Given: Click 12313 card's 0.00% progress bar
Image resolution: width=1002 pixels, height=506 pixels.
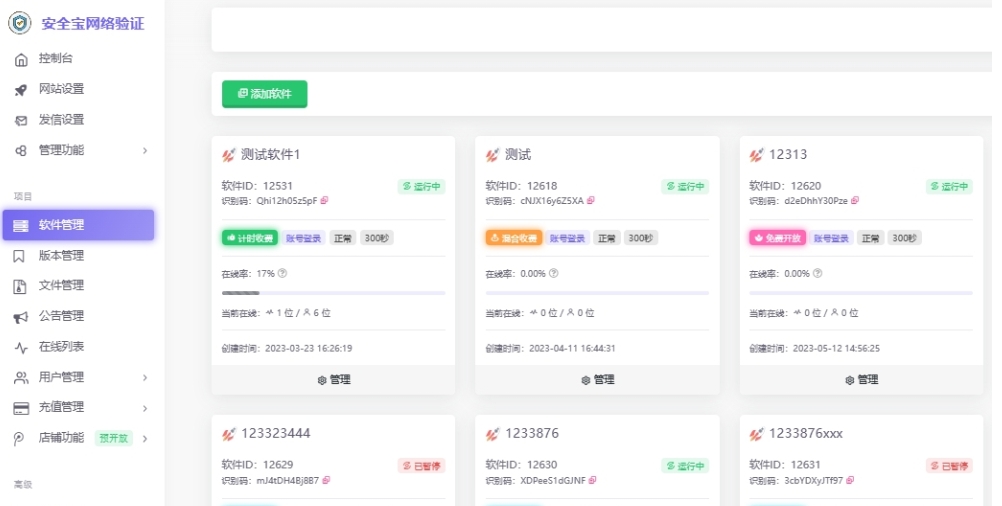Looking at the screenshot, I should pyautogui.click(x=861, y=293).
